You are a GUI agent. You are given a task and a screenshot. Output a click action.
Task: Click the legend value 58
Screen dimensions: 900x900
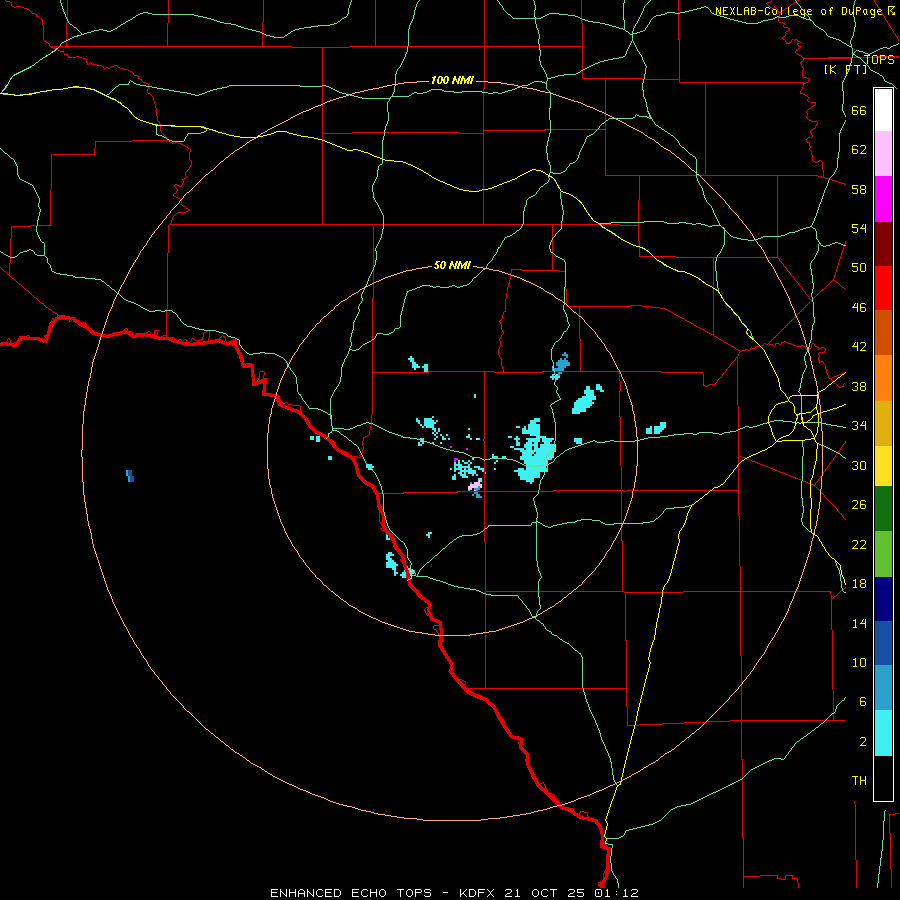pos(859,189)
